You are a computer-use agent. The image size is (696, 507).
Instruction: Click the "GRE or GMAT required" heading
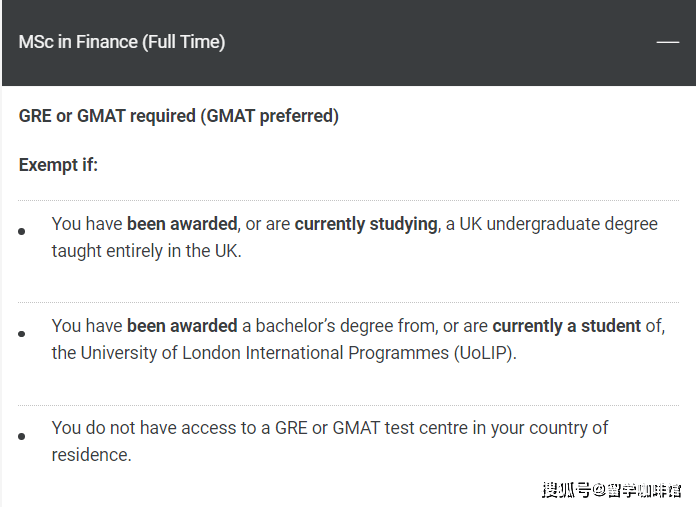107,116
